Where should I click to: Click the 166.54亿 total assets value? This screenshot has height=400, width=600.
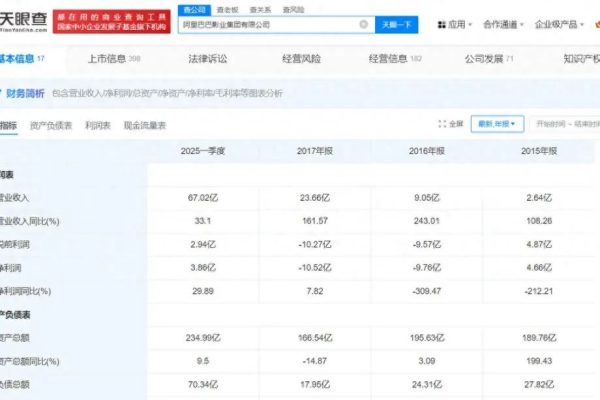[315, 338]
